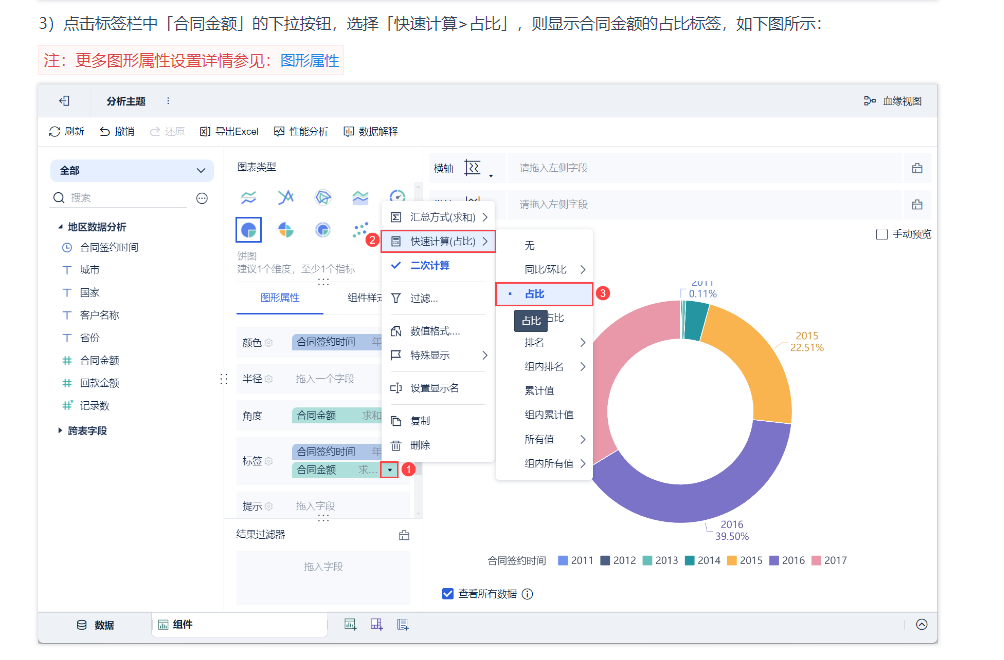This screenshot has width=1004, height=660.
Task: Choose the pie chart type icon
Action: pos(248,229)
